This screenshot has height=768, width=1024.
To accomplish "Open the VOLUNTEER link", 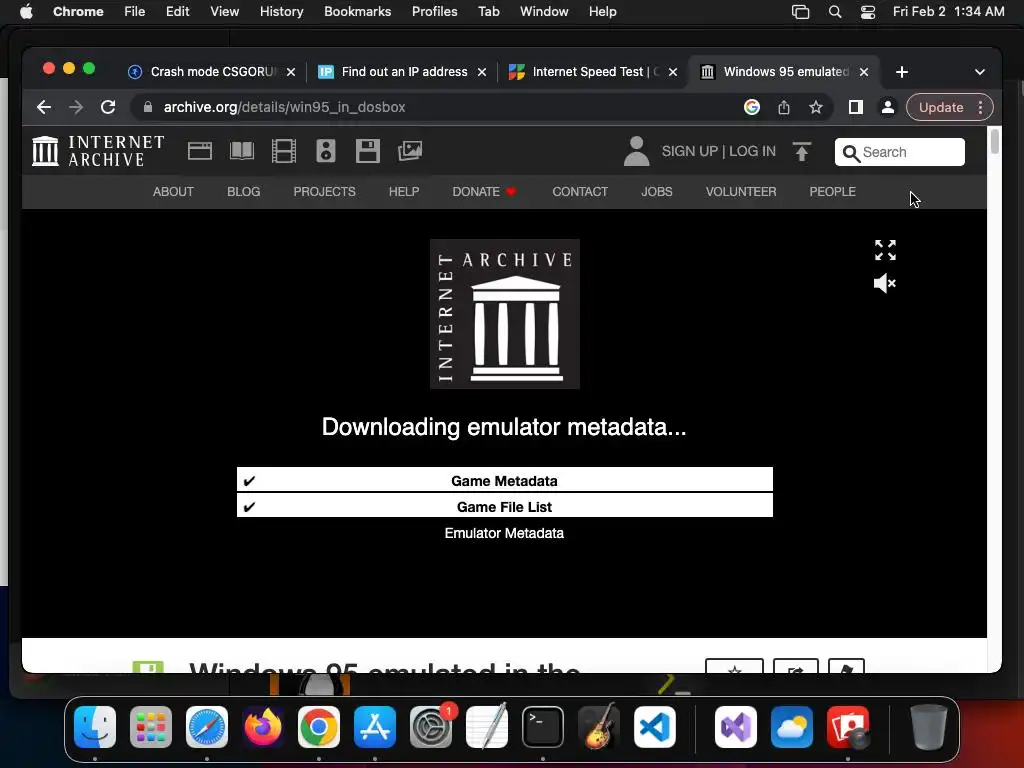I will pyautogui.click(x=741, y=191).
